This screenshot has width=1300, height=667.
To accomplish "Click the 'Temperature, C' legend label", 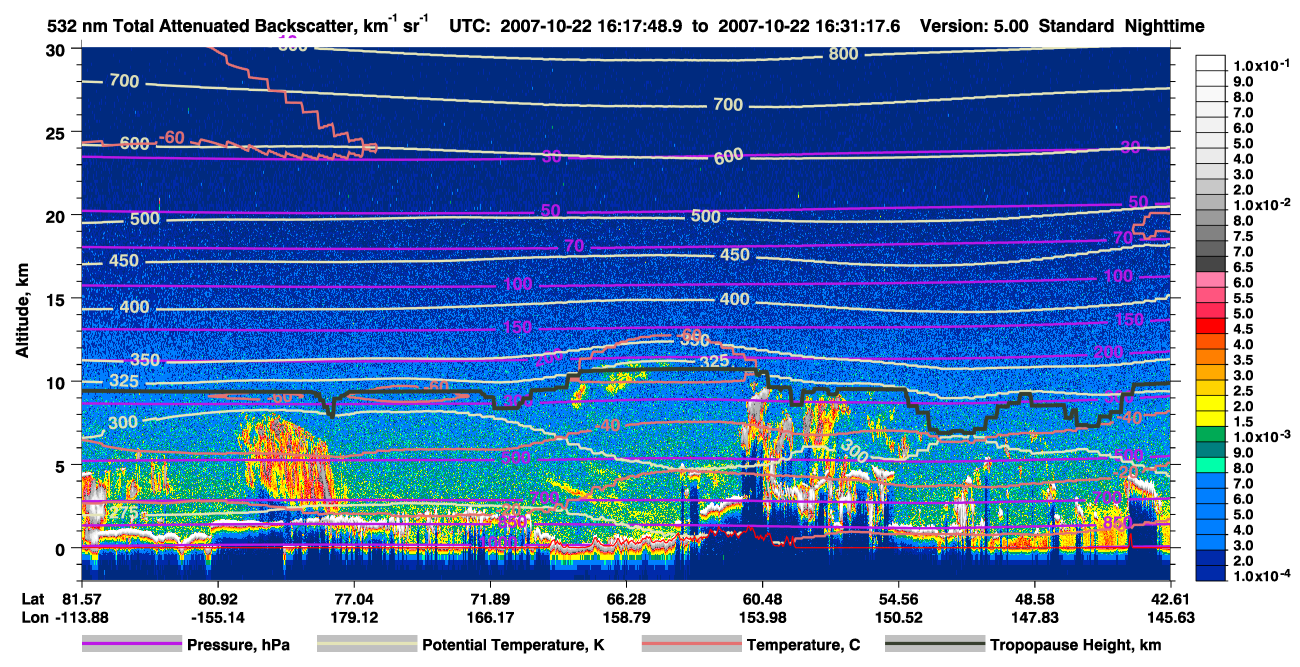I will tap(803, 645).
